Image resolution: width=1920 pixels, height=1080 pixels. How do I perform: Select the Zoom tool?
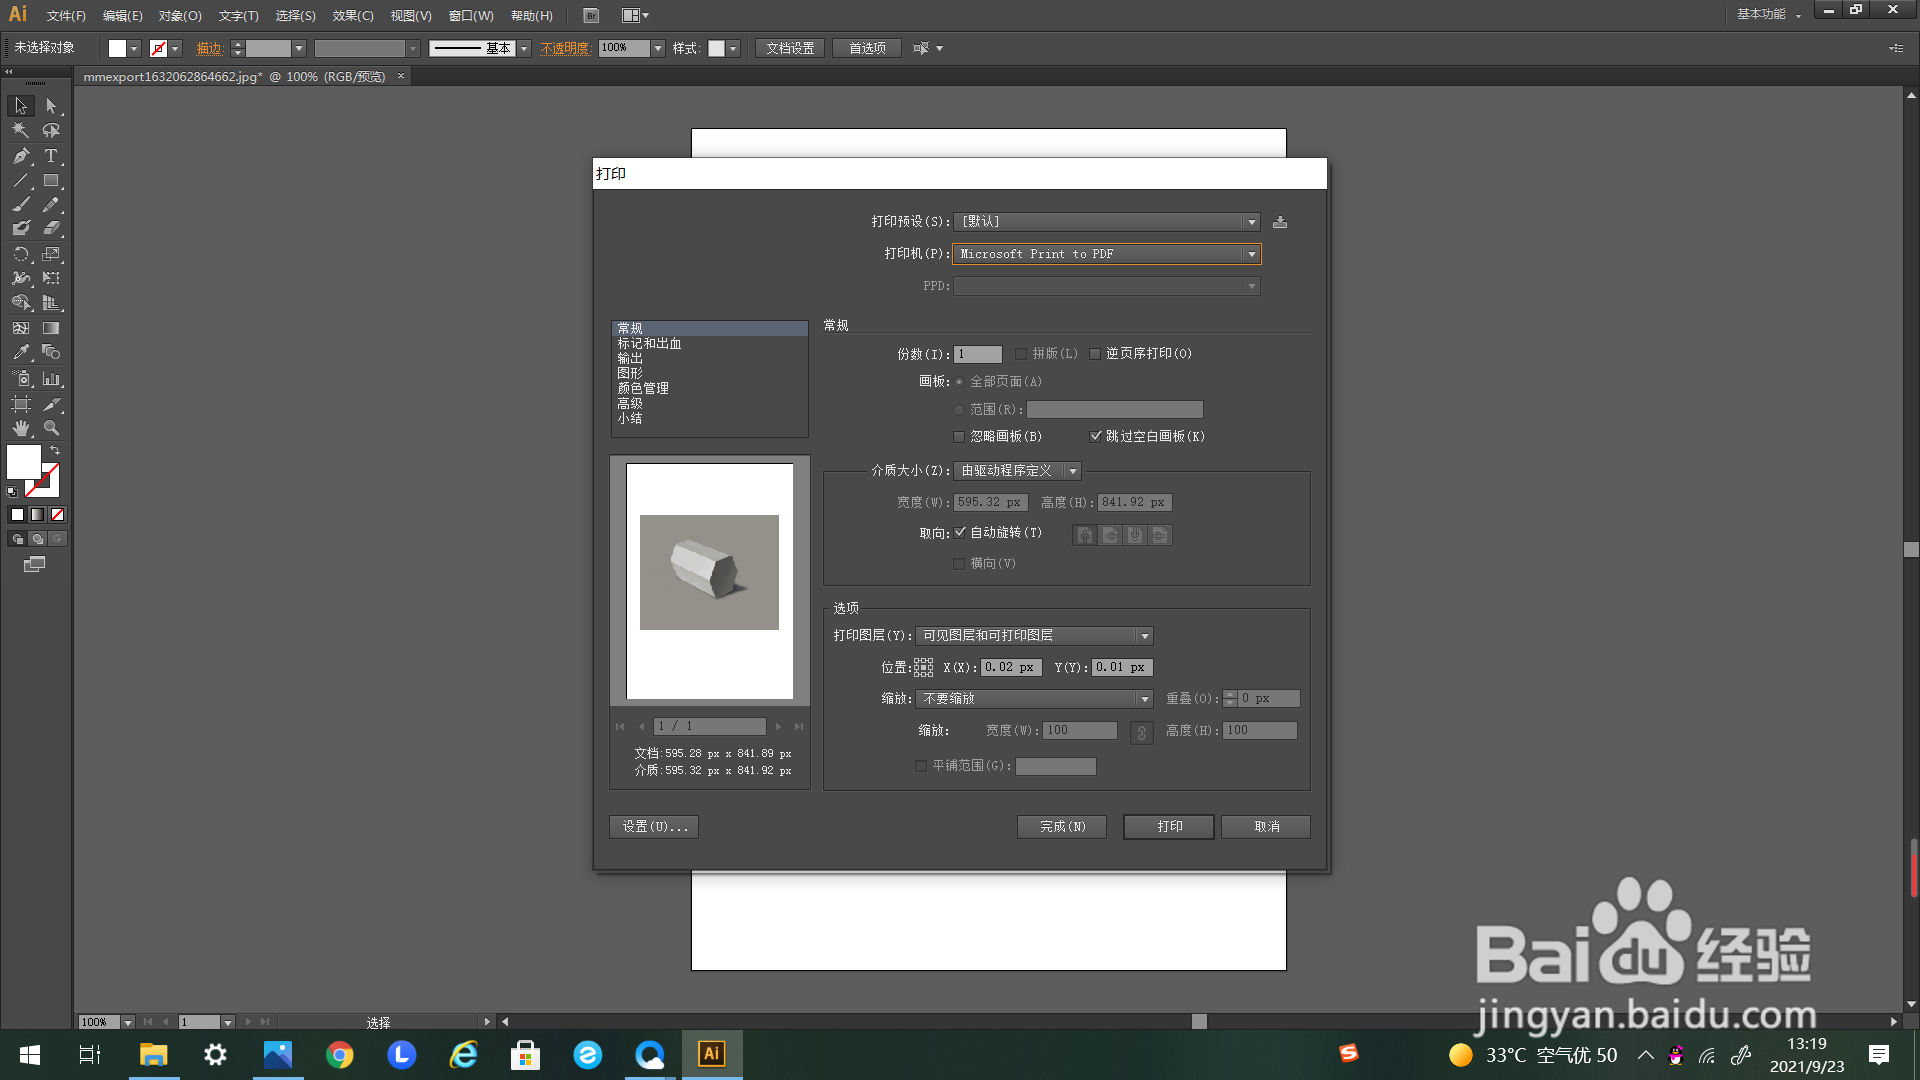click(x=51, y=428)
